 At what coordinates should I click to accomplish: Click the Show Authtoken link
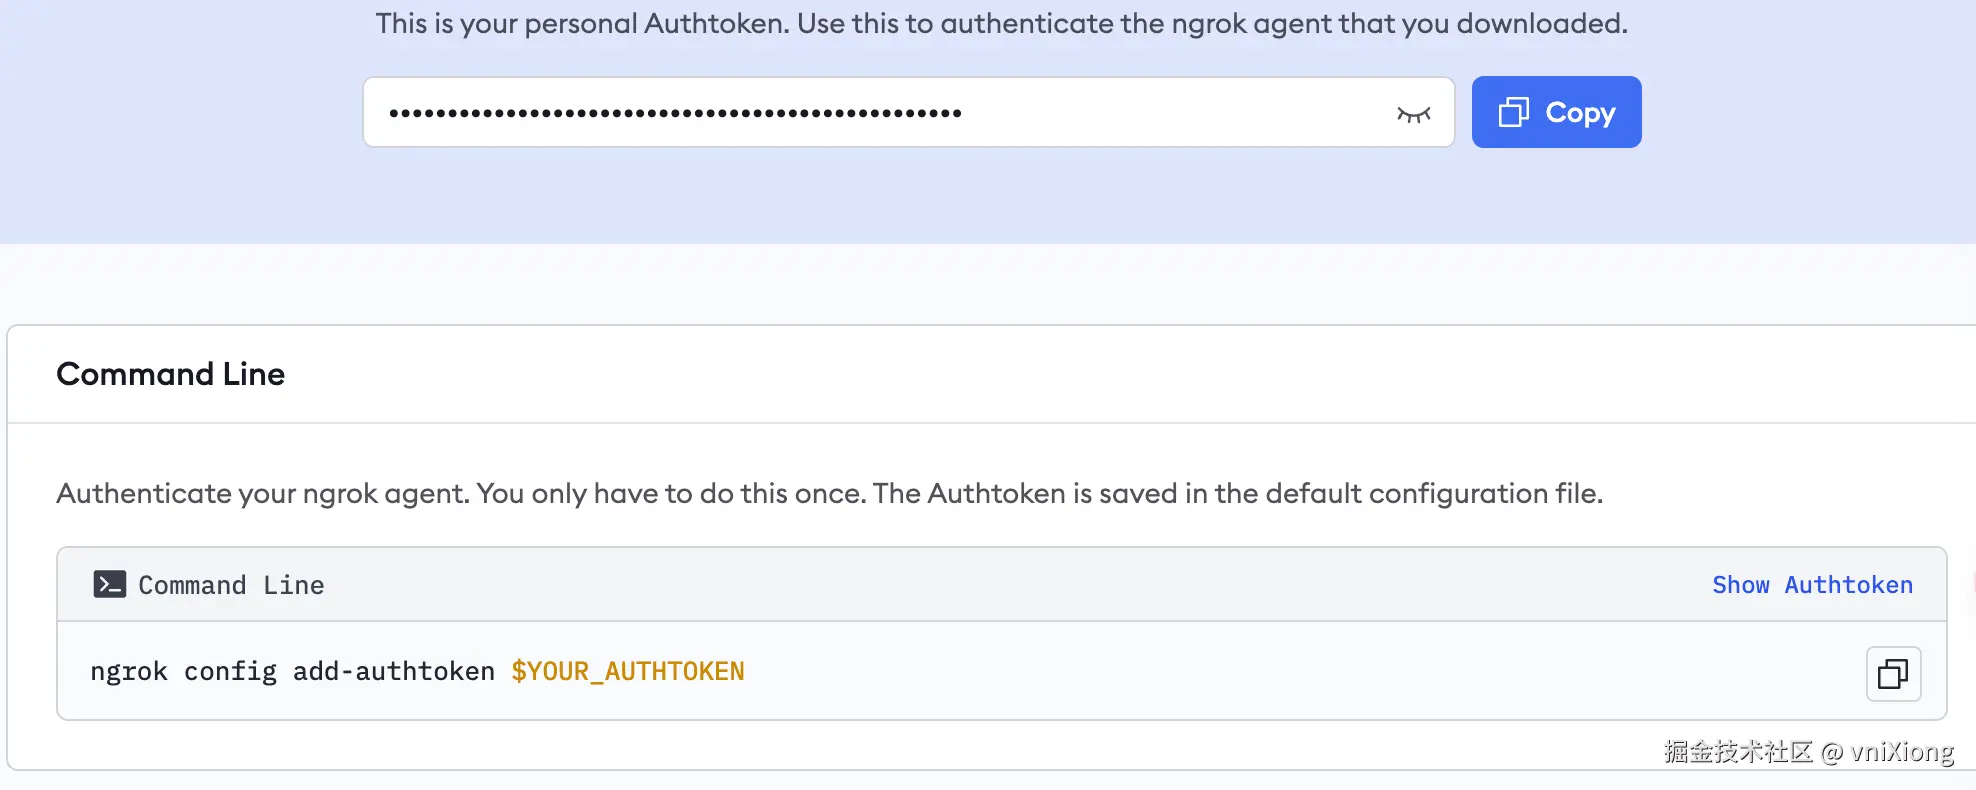pyautogui.click(x=1811, y=585)
